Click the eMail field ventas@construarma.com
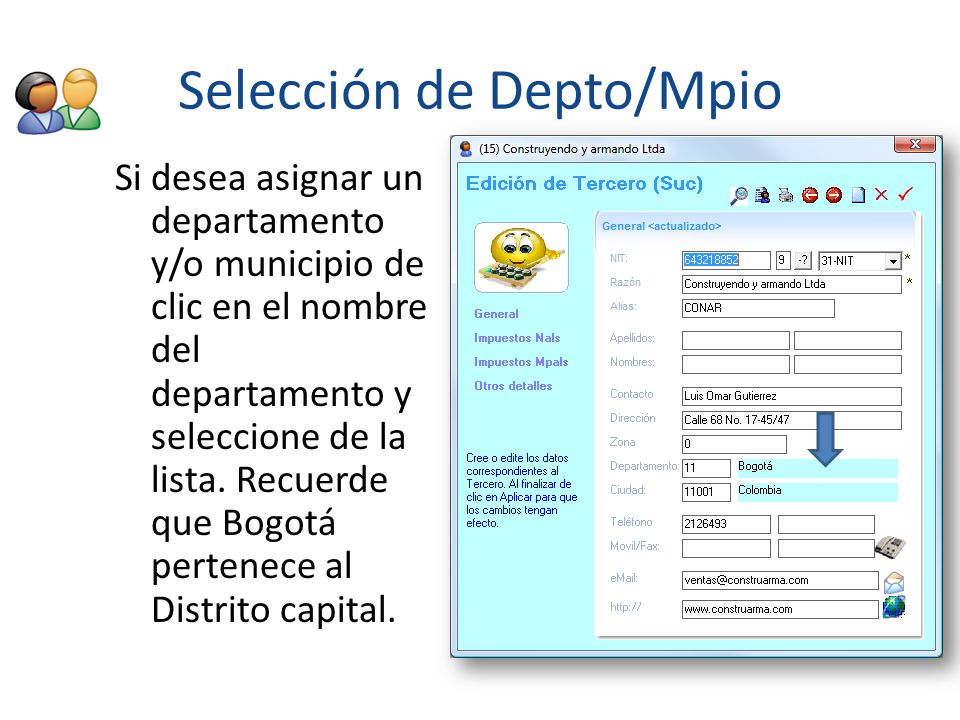The height and width of the screenshot is (720, 960). coord(780,580)
